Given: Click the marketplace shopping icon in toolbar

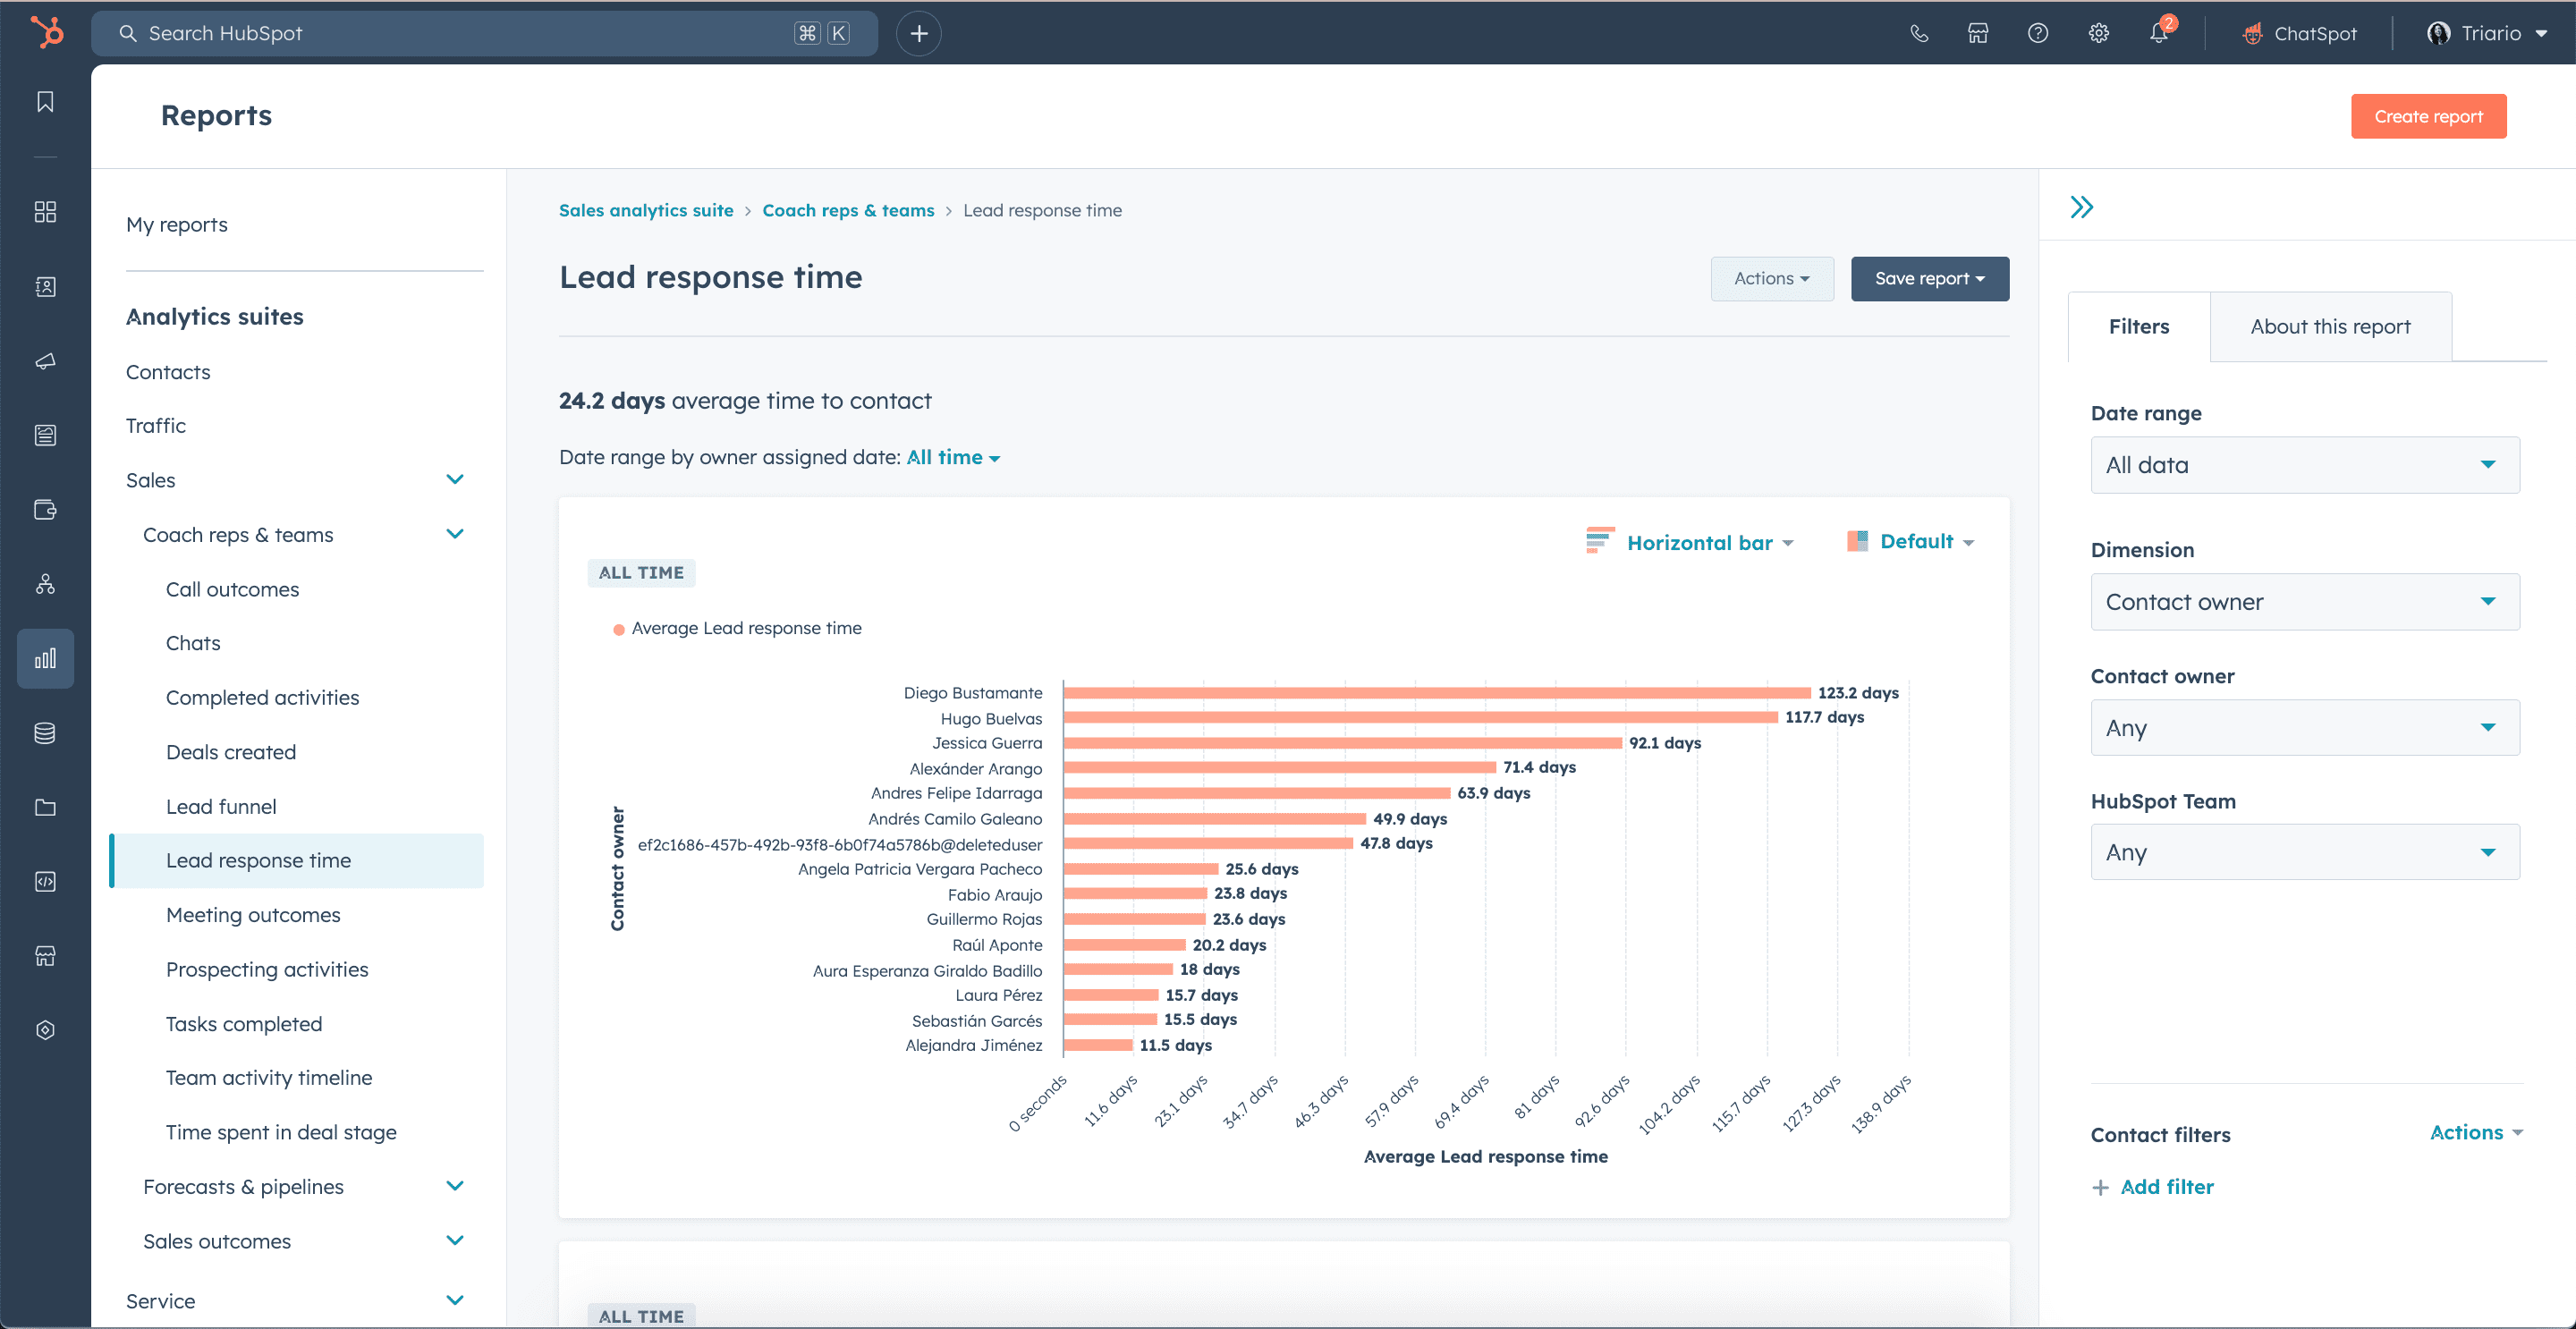Looking at the screenshot, I should click(x=1978, y=32).
